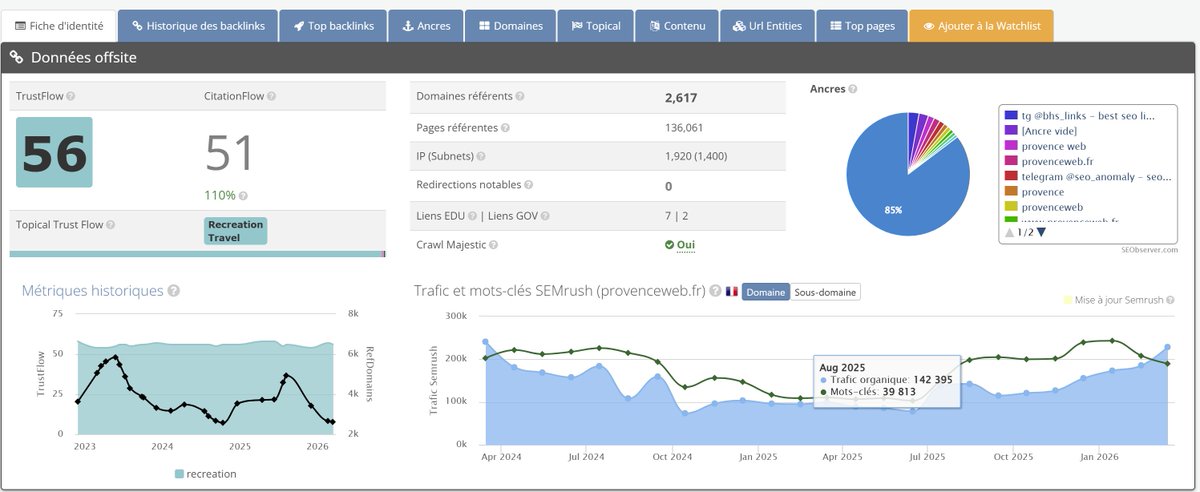Toggle the Mise à jour Semrush legend
Screen dimensions: 1200x492
[1113, 300]
